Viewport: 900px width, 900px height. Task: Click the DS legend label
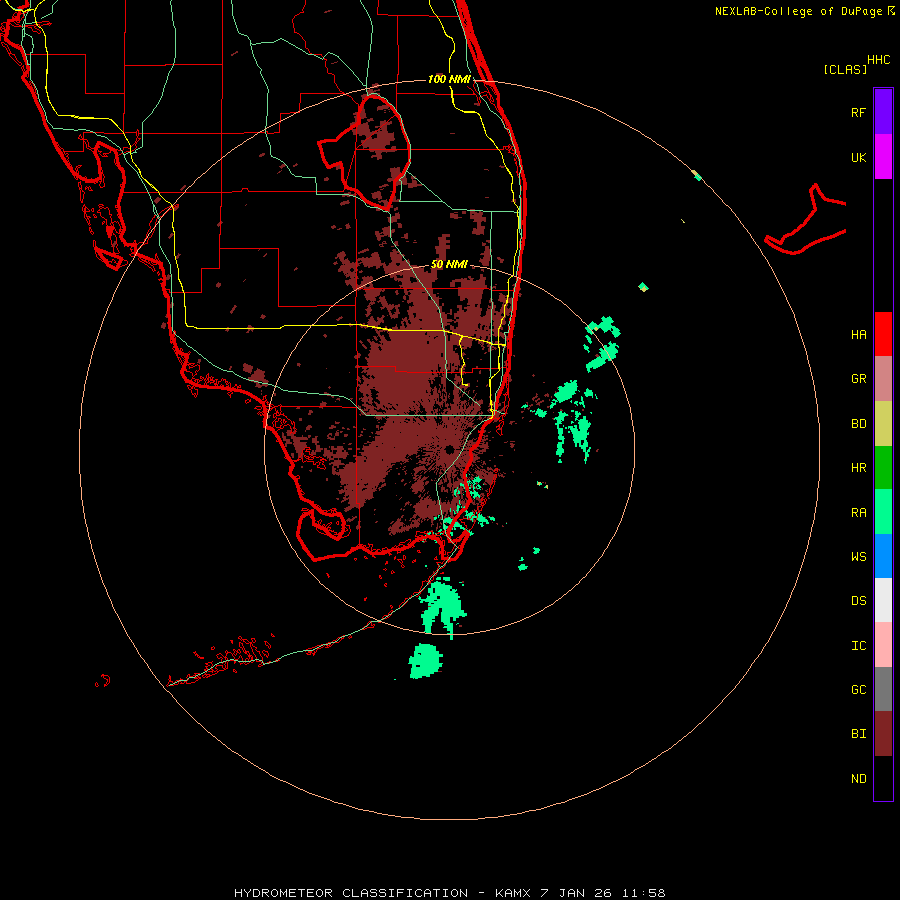(x=858, y=601)
